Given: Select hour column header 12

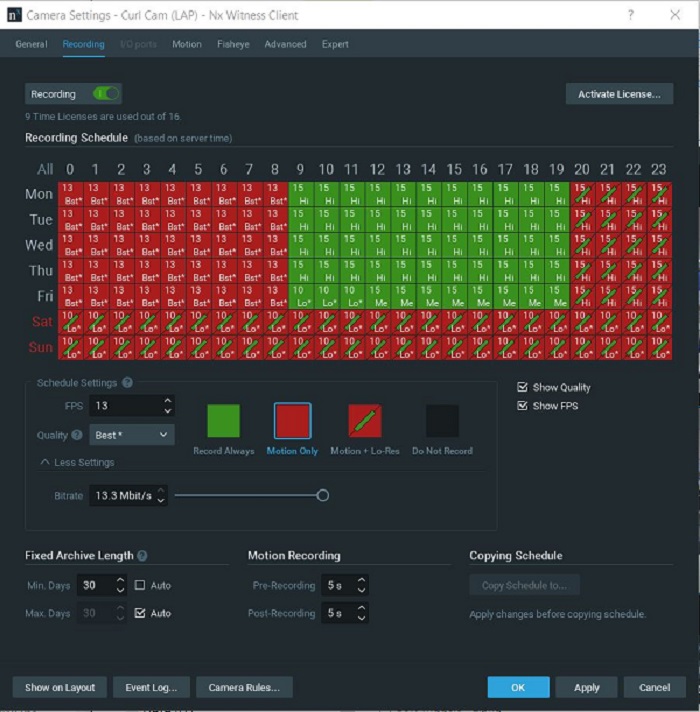Looking at the screenshot, I should point(377,169).
